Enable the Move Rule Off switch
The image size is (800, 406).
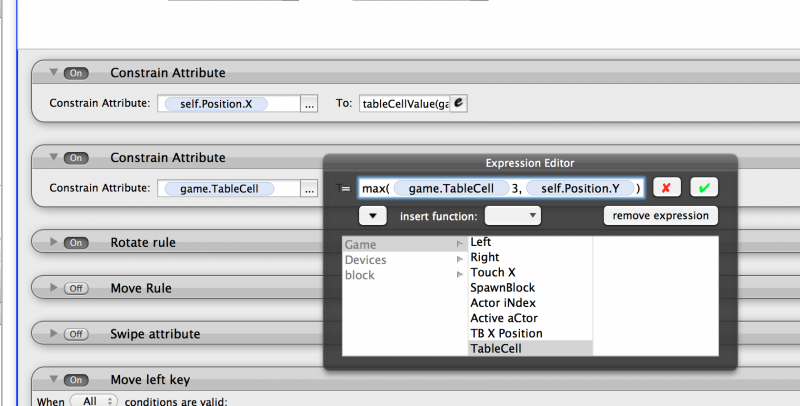click(78, 288)
